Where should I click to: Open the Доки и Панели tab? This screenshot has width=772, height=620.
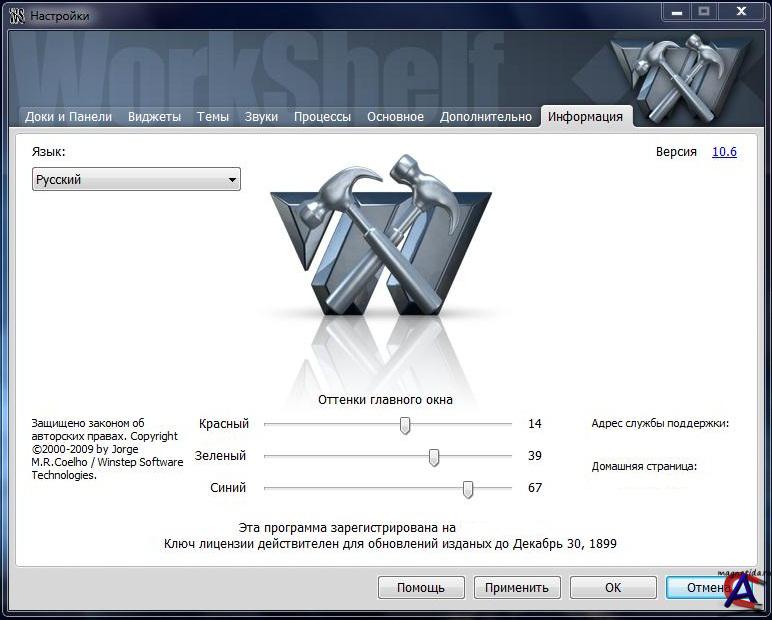point(68,117)
